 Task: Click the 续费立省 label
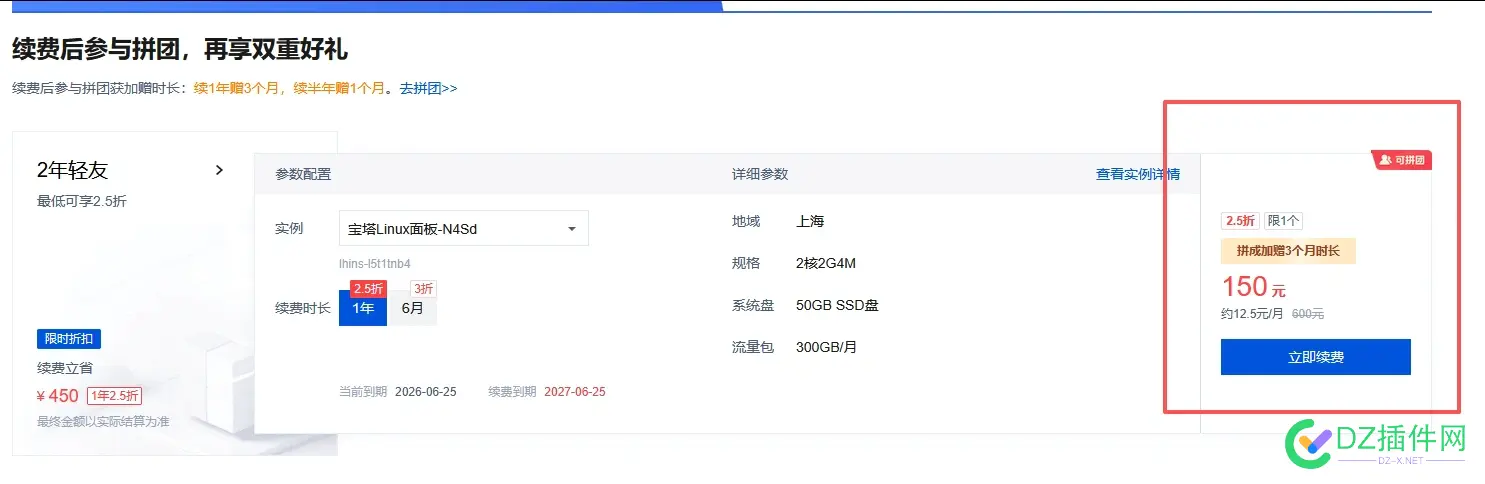(65, 368)
